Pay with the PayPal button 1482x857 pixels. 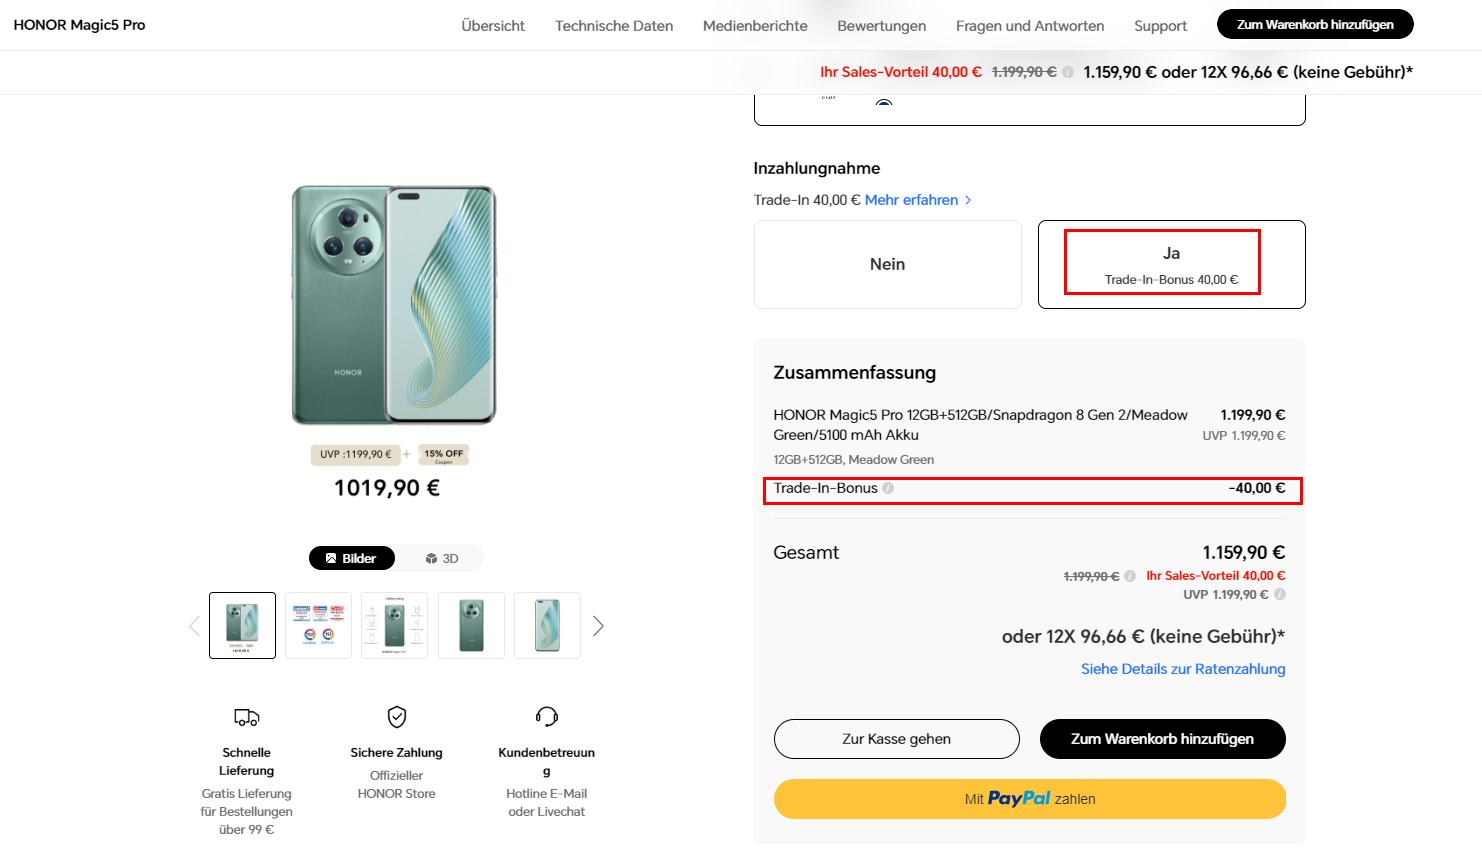(x=1029, y=799)
